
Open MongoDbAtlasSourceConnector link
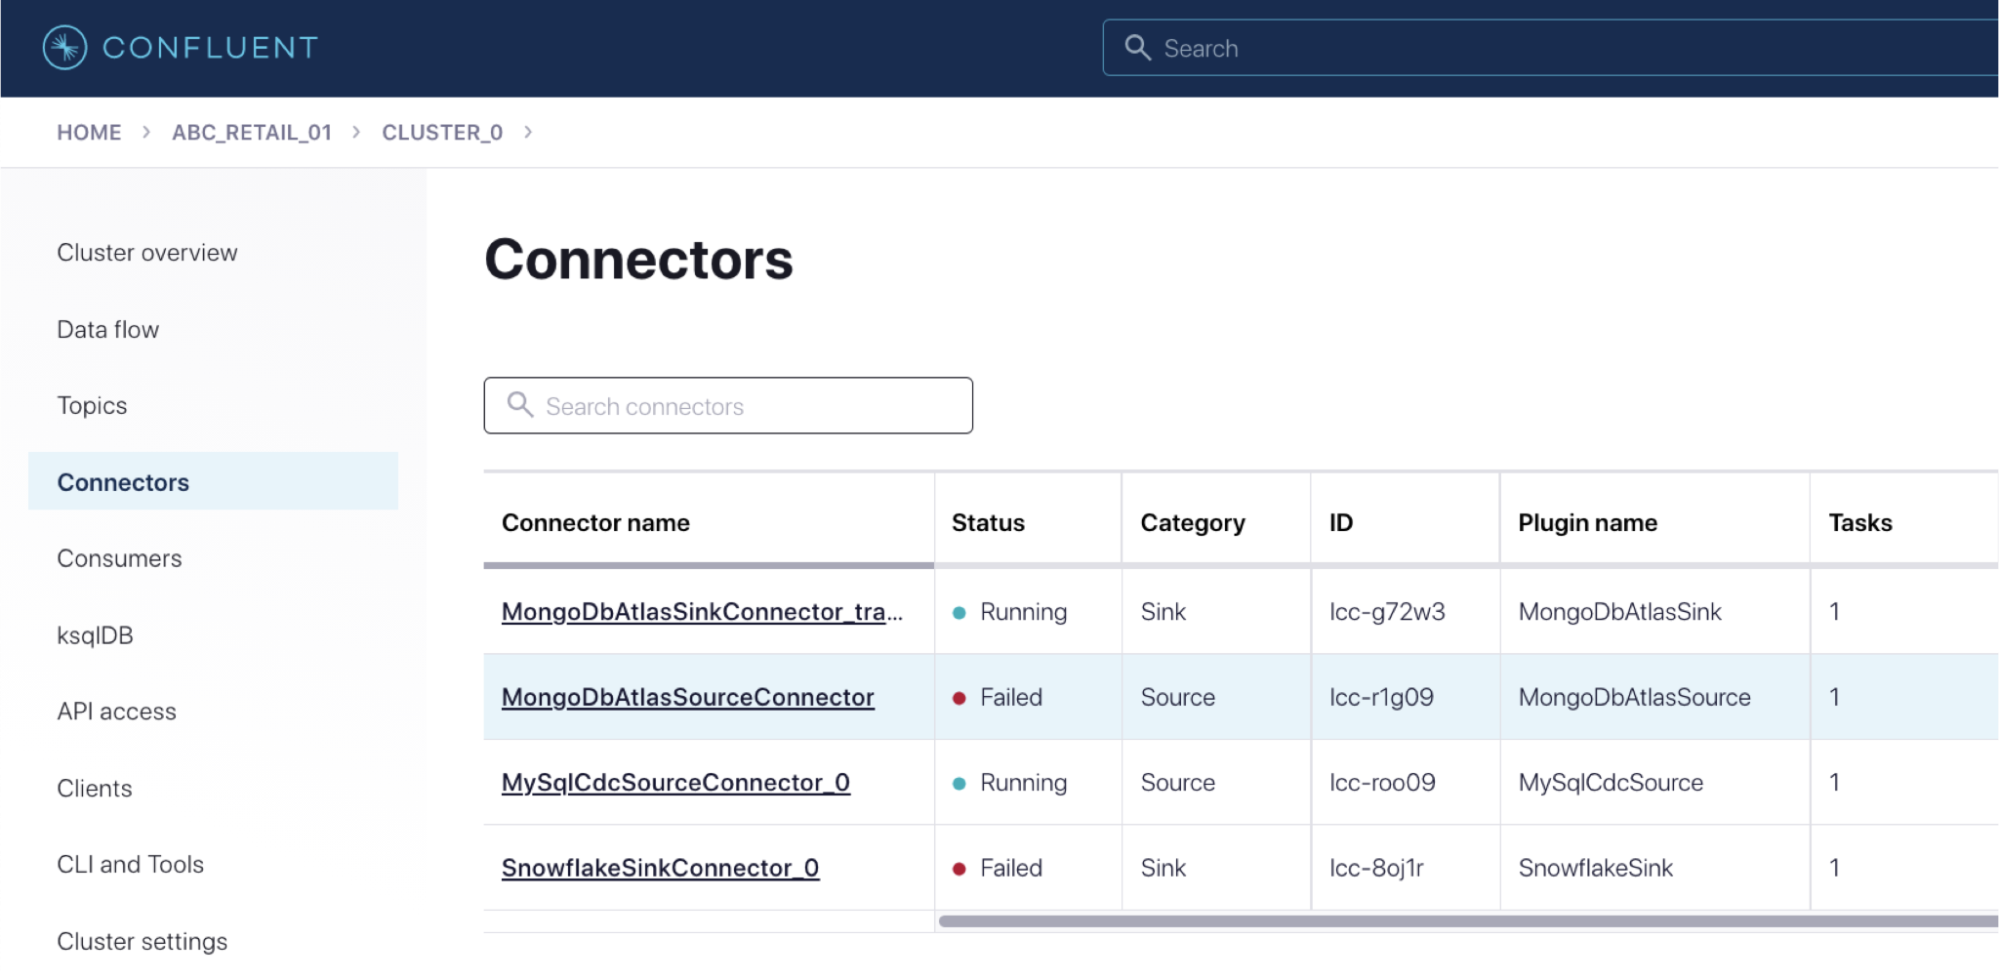(688, 697)
